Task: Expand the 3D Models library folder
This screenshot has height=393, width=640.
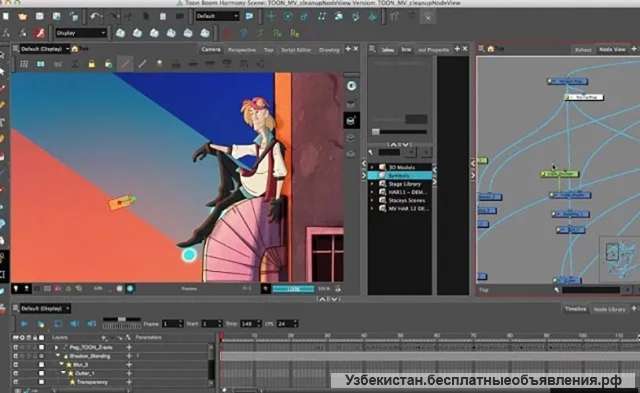Action: point(372,167)
